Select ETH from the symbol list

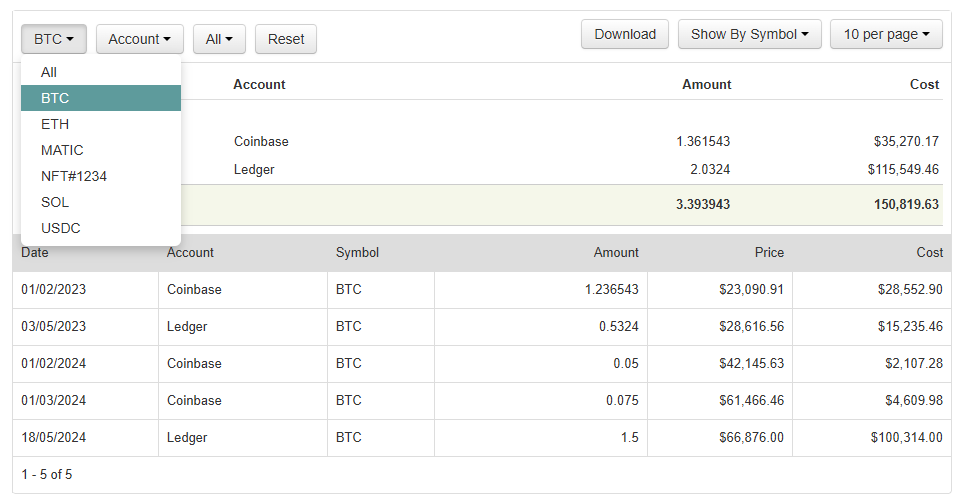(55, 124)
